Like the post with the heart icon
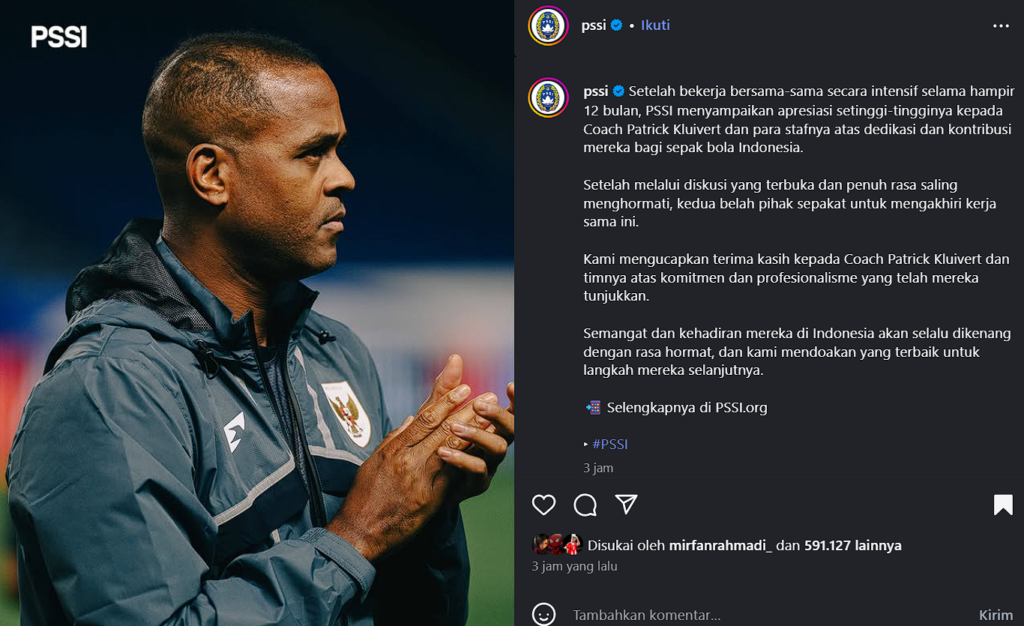 coord(543,505)
